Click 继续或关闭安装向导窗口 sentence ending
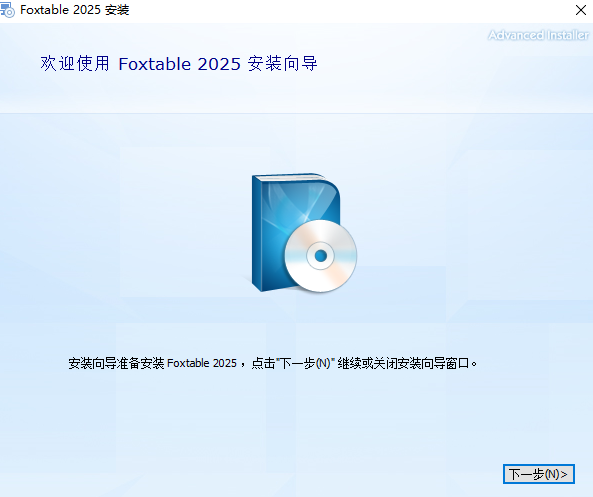593x497 pixels. point(407,363)
